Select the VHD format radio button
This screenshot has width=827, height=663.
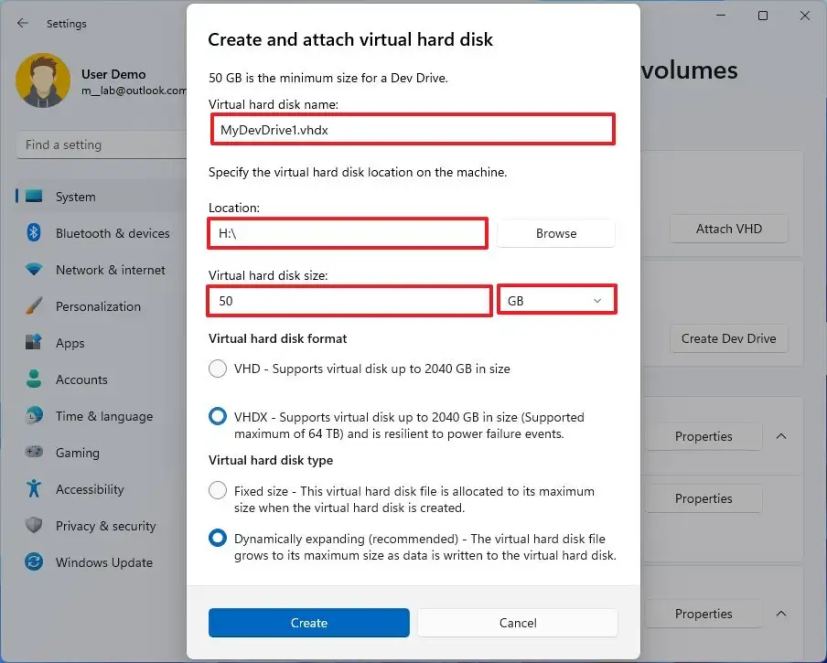tap(217, 368)
